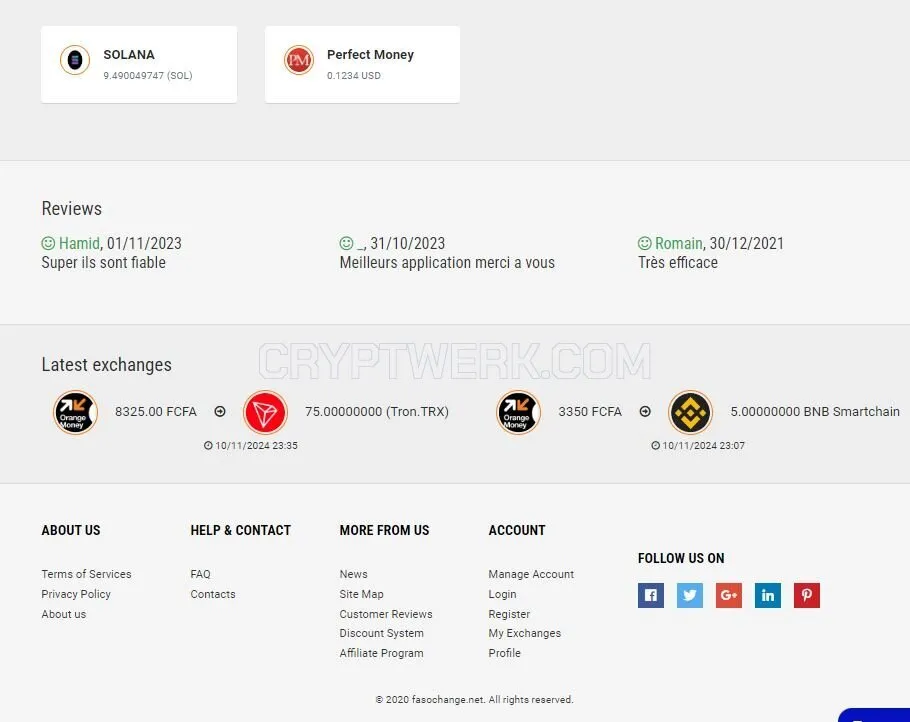Click 'Super ils sont fiable' review text

point(103,262)
